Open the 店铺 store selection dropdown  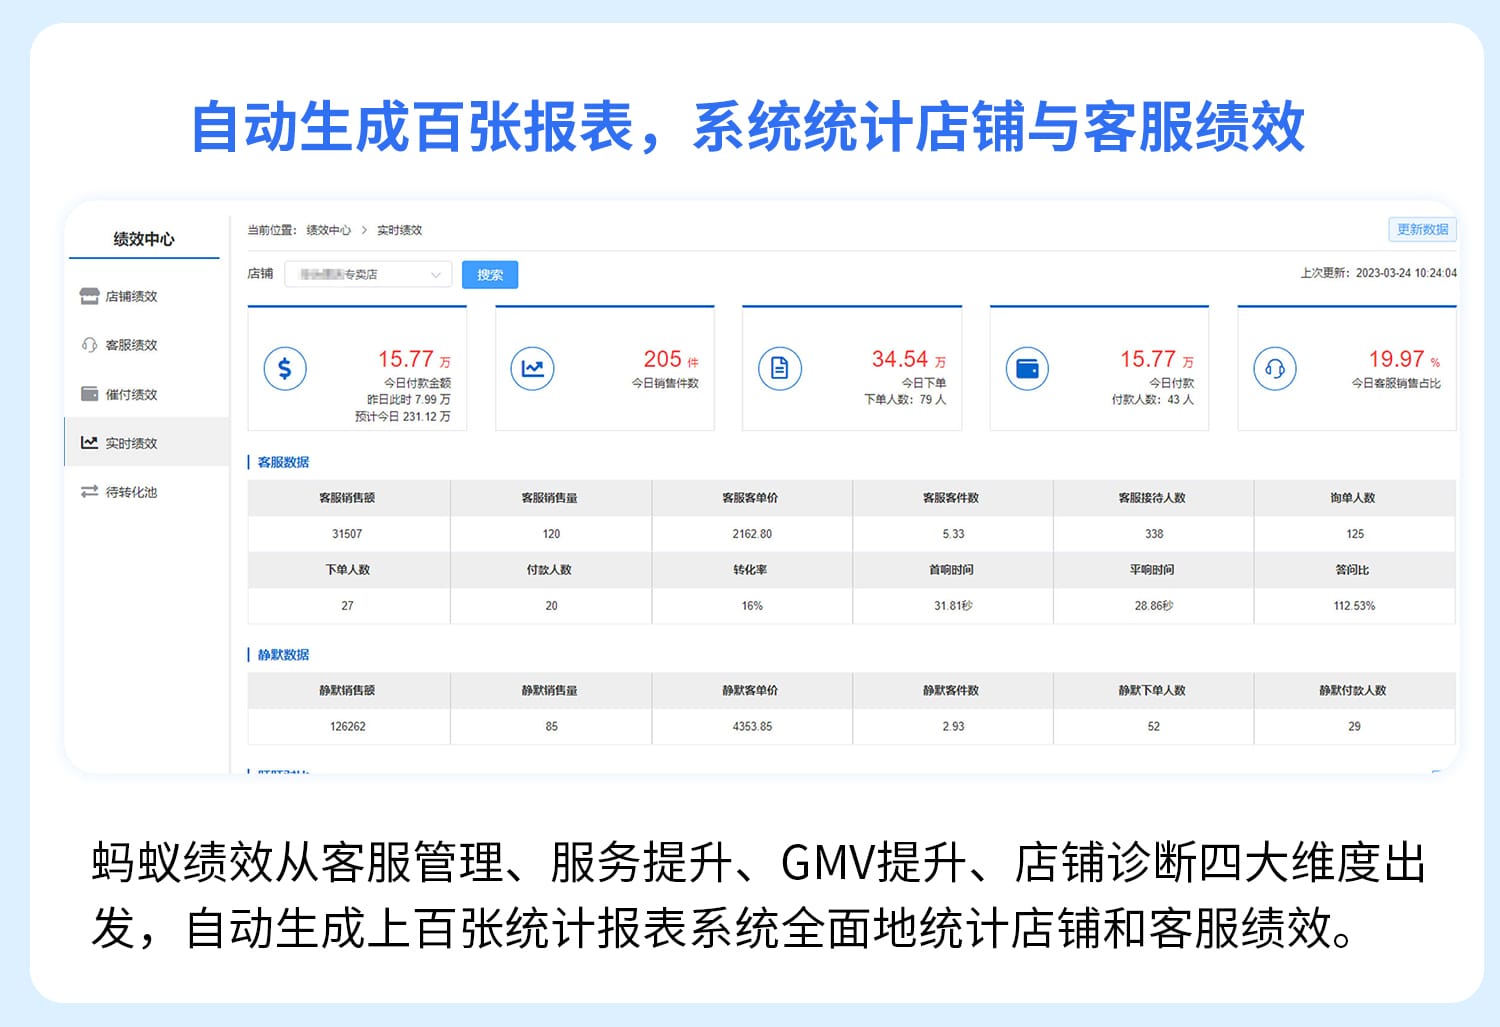pos(367,273)
